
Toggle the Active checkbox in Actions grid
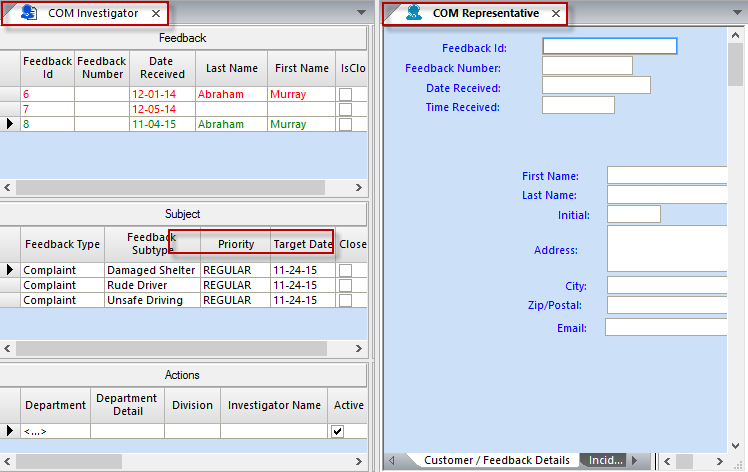tap(338, 431)
